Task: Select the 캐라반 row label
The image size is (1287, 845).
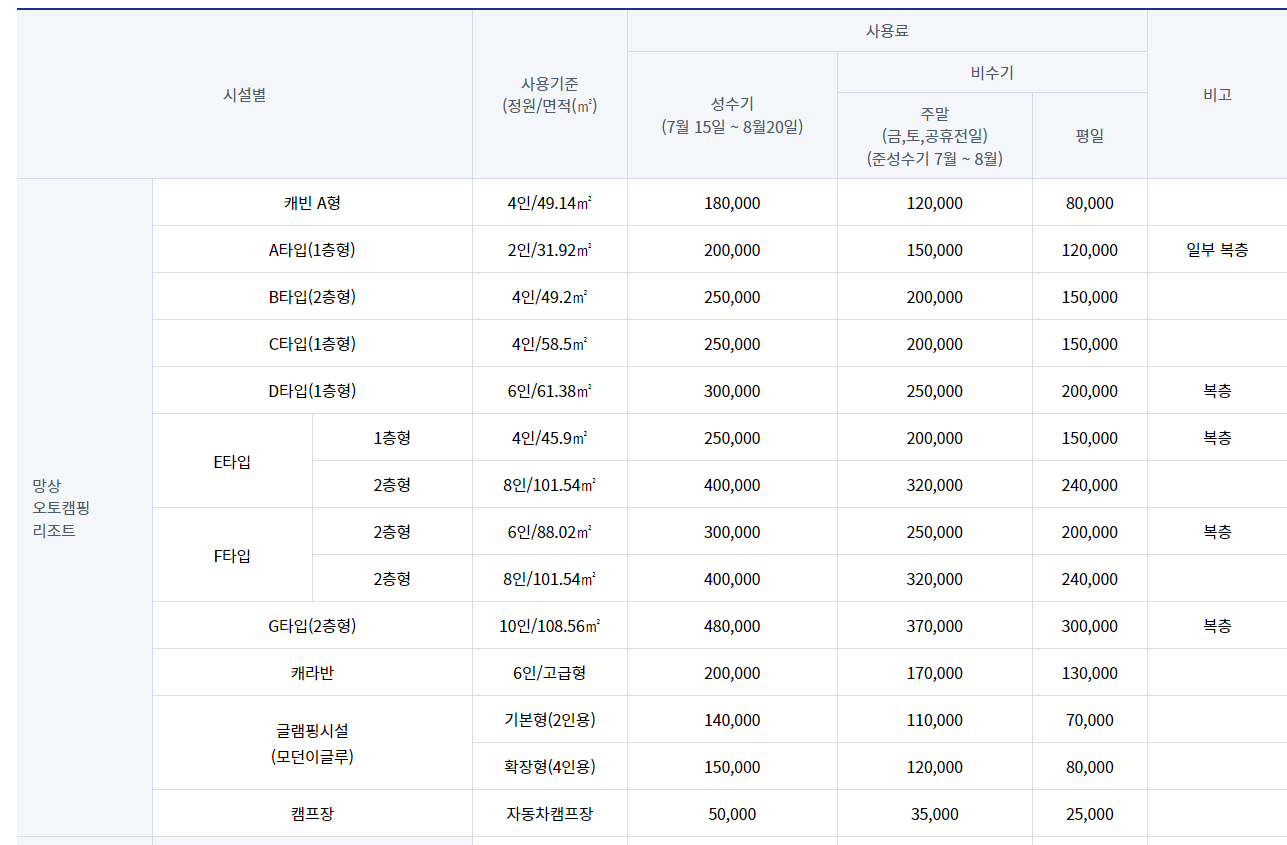Action: [310, 672]
